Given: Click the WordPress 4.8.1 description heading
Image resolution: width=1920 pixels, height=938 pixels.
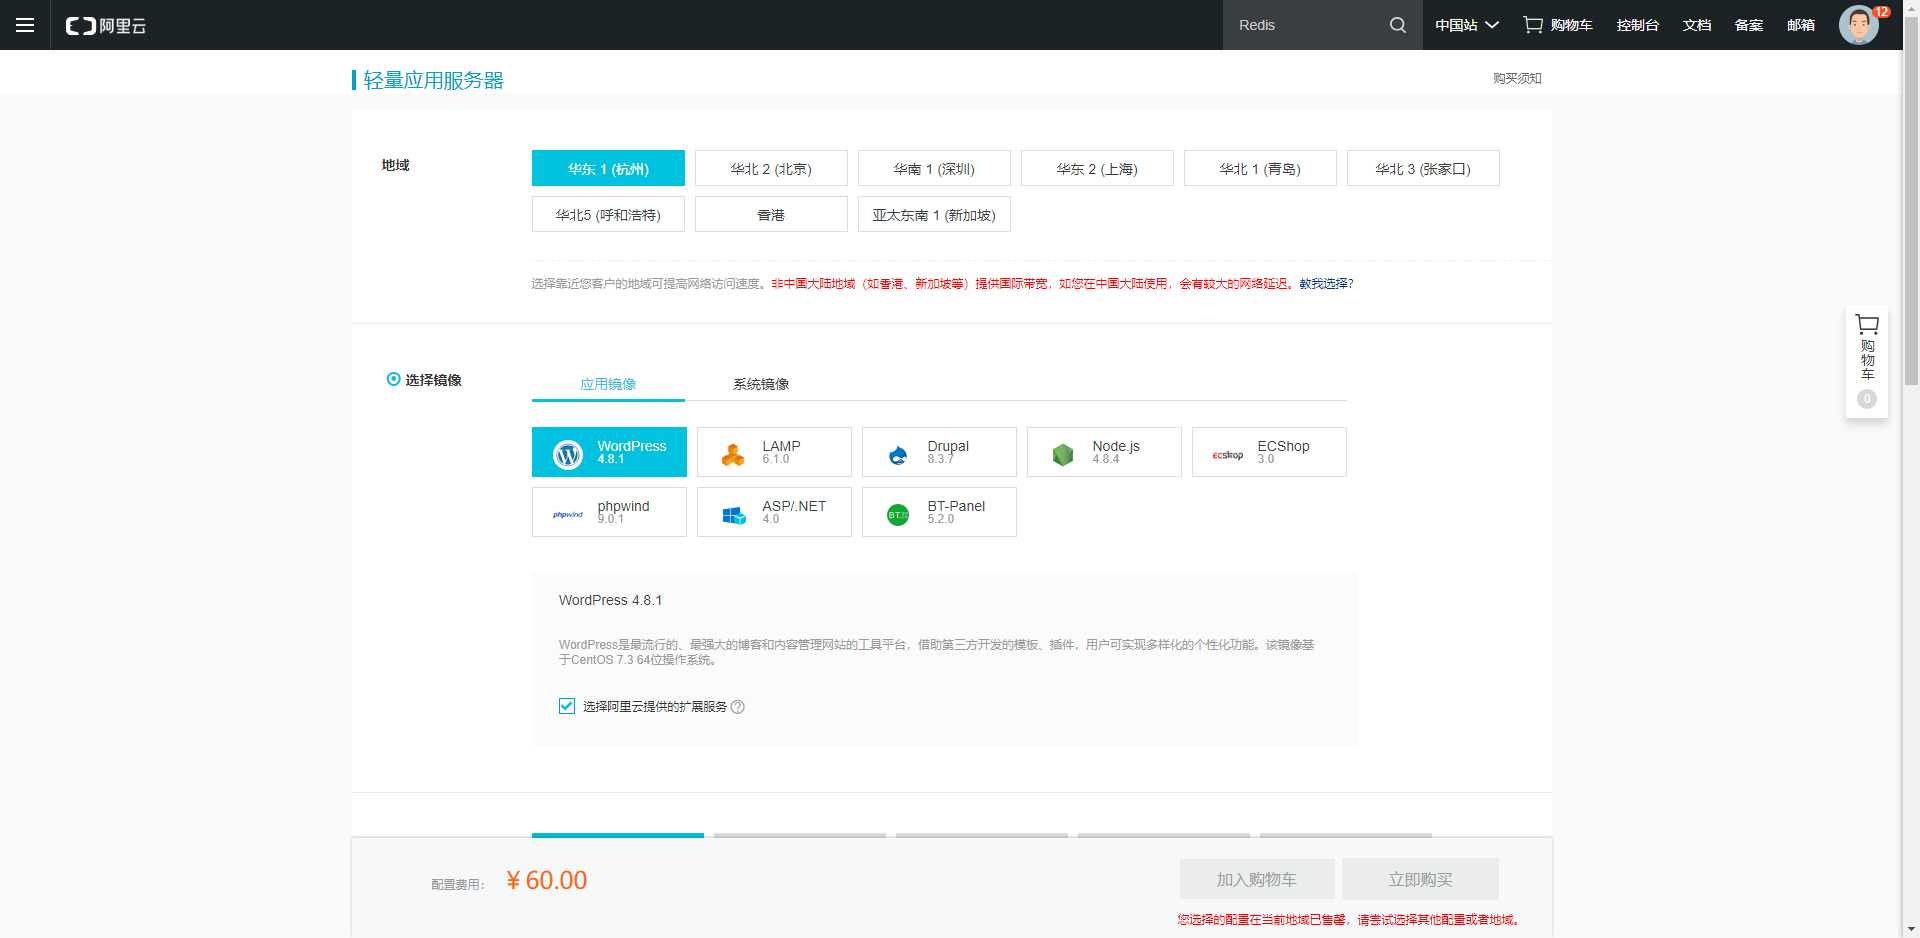Looking at the screenshot, I should (x=610, y=600).
